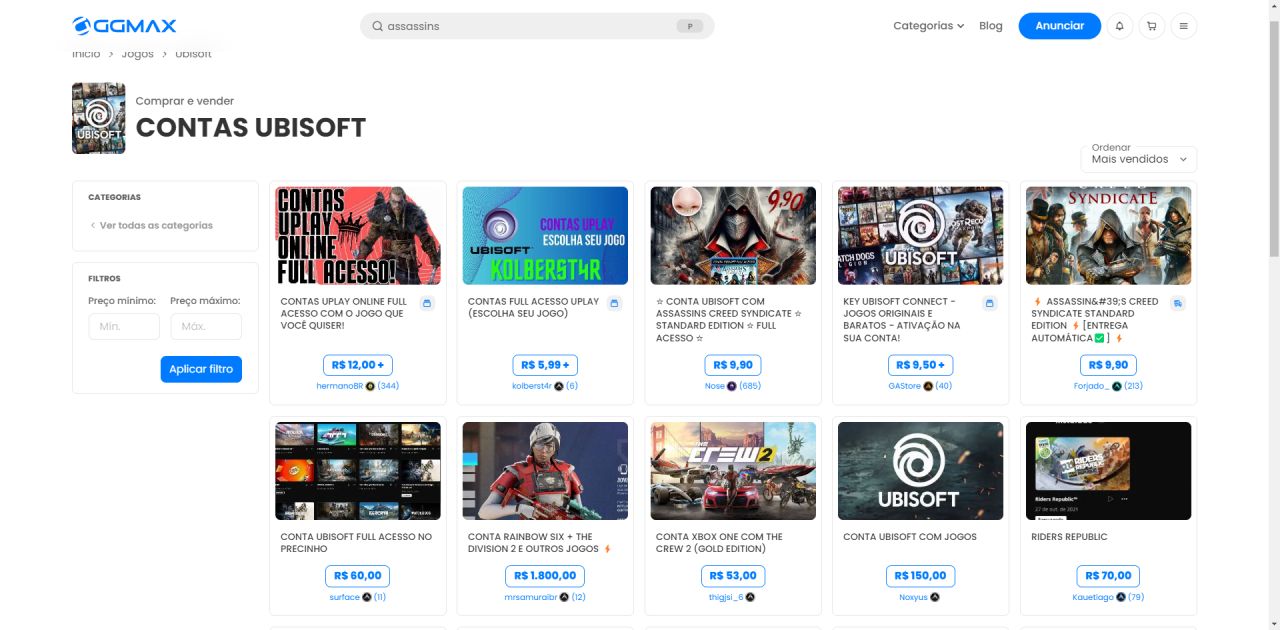The width and height of the screenshot is (1280, 630).
Task: Open the Kolberst4r Contas Uplay thumbnail
Action: (545, 236)
